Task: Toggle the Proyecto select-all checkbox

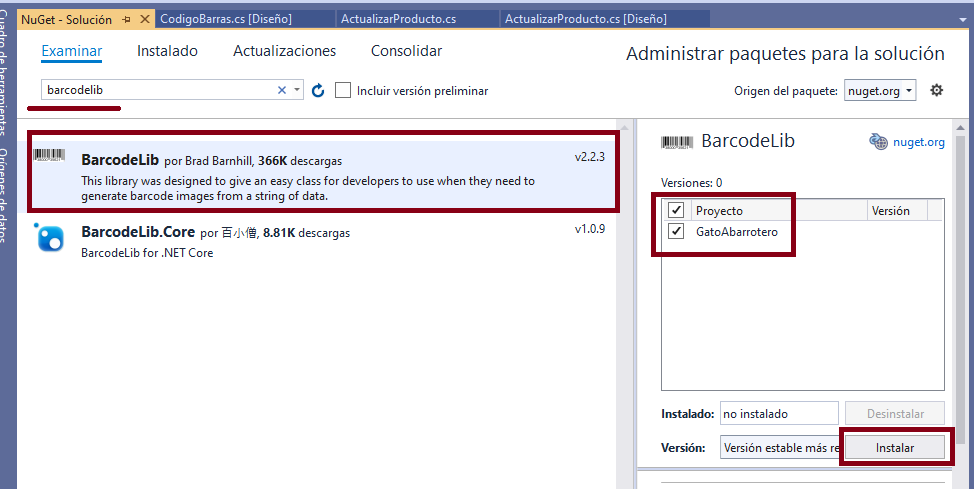Action: pyautogui.click(x=676, y=210)
